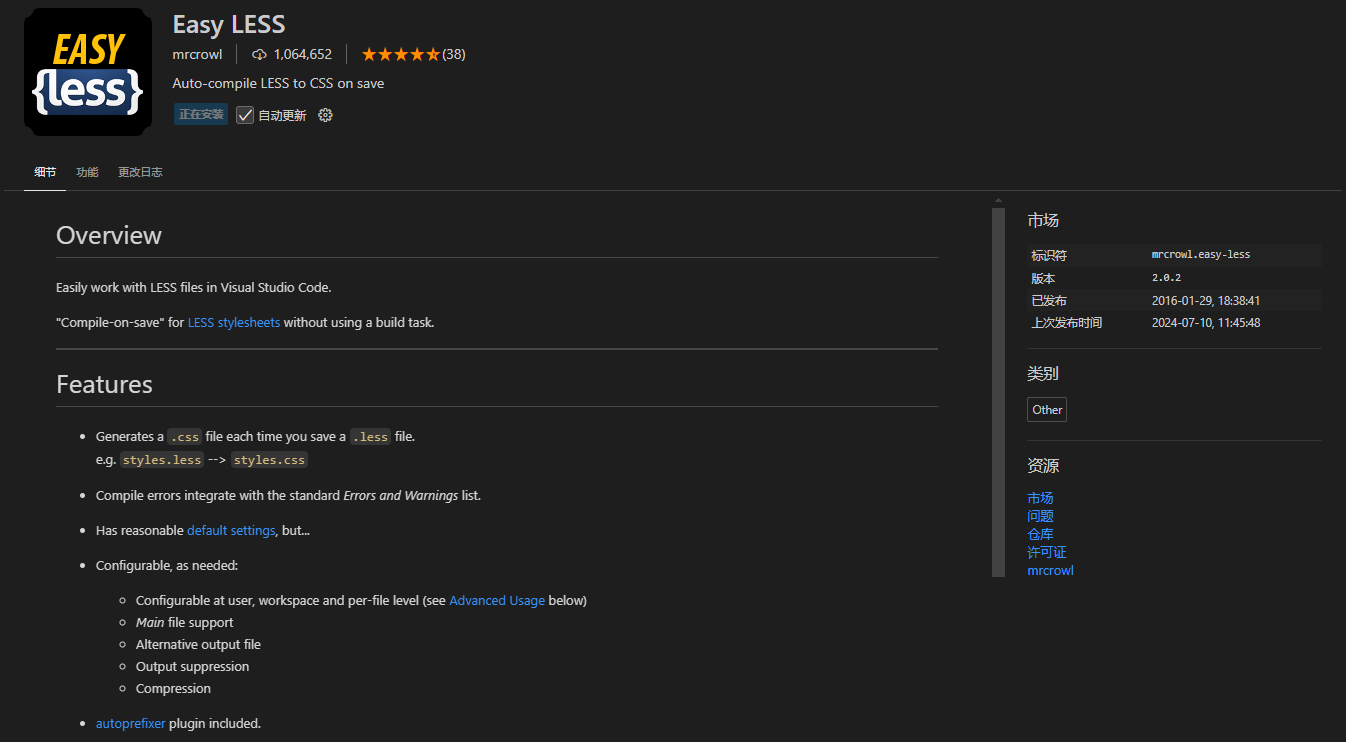Click the 'Output suppression' list item

click(192, 666)
